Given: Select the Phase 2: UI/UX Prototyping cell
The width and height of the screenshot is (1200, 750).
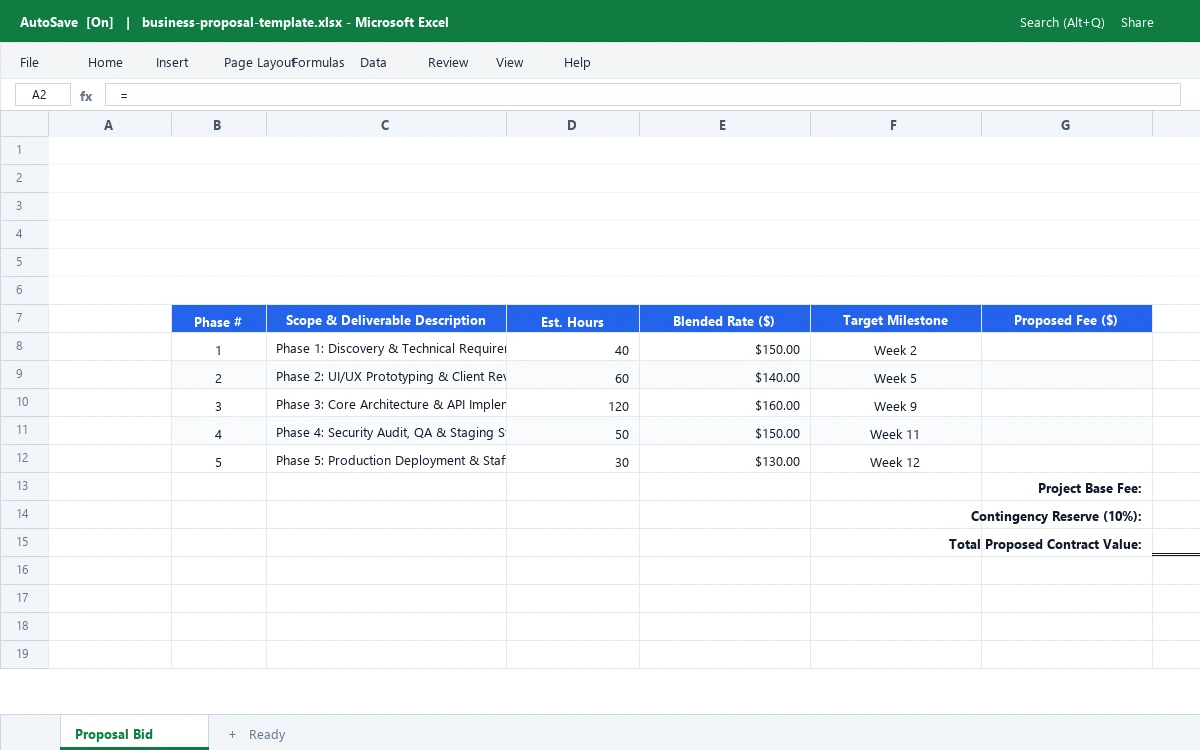Looking at the screenshot, I should coord(387,375).
